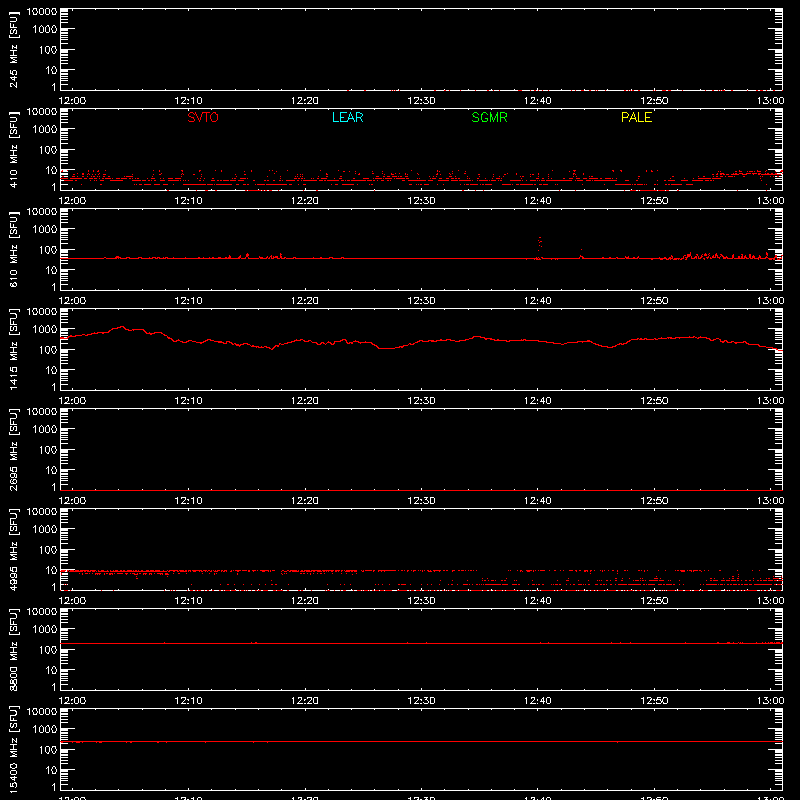Click the 12:10 time label under 245 MHz panel

pyautogui.click(x=188, y=101)
